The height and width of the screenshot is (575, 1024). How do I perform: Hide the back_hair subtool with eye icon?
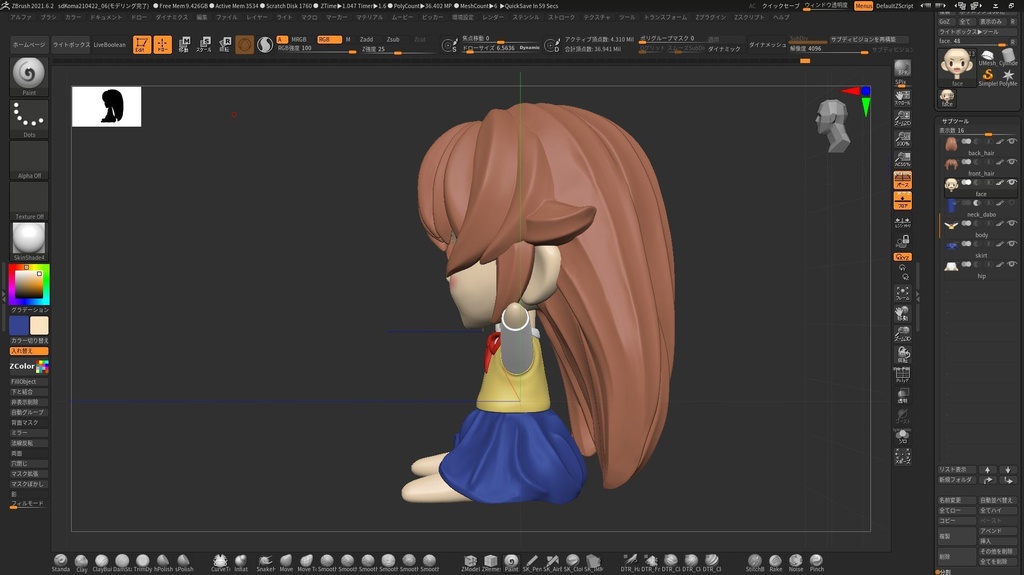coord(1011,142)
